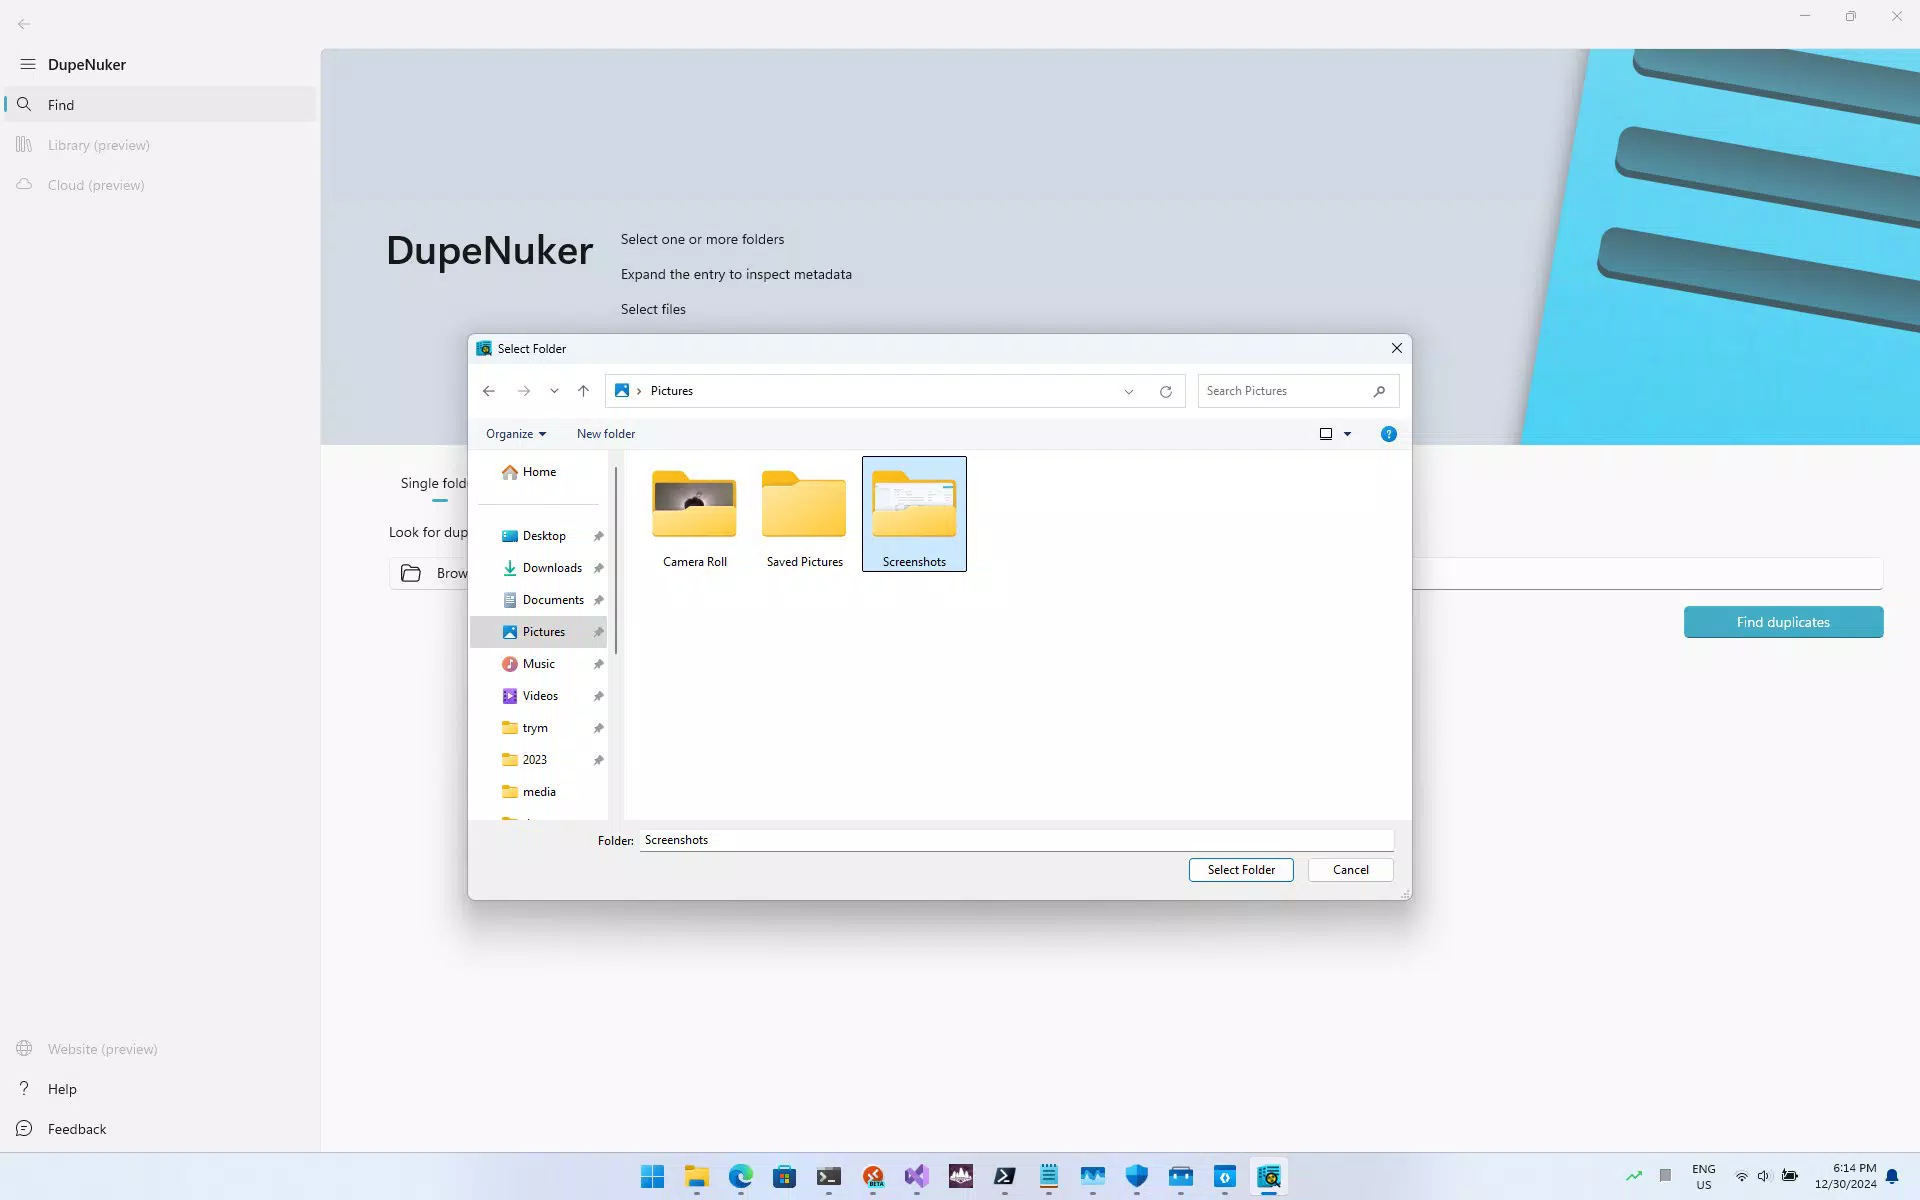The width and height of the screenshot is (1920, 1200).
Task: Click Pictures in the address bar breadcrumb
Action: pos(672,391)
